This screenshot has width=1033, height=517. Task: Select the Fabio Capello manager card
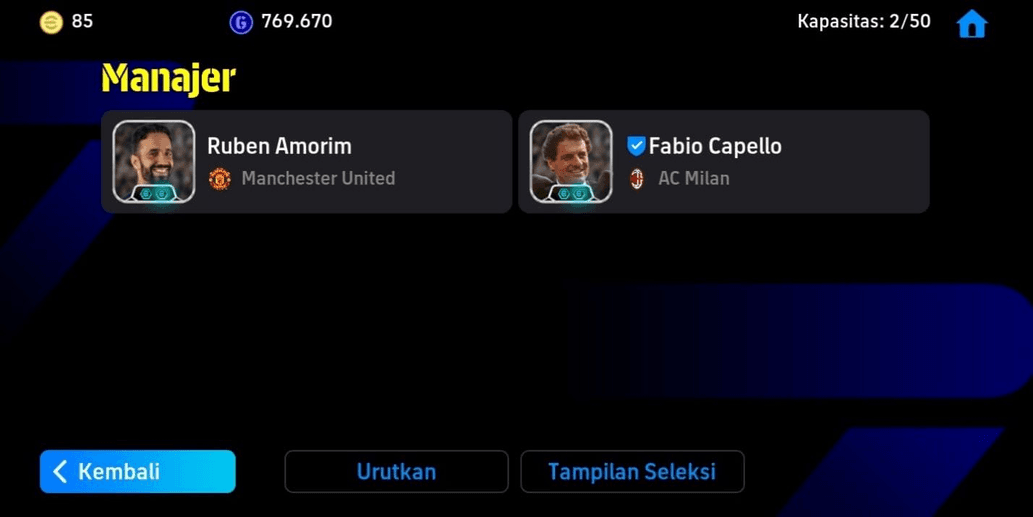(723, 161)
